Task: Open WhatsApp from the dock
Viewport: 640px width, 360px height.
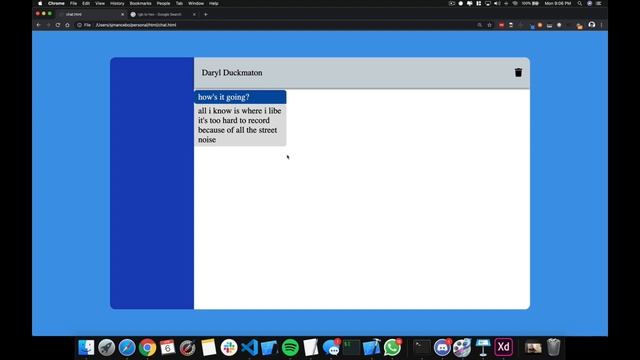Action: (392, 348)
